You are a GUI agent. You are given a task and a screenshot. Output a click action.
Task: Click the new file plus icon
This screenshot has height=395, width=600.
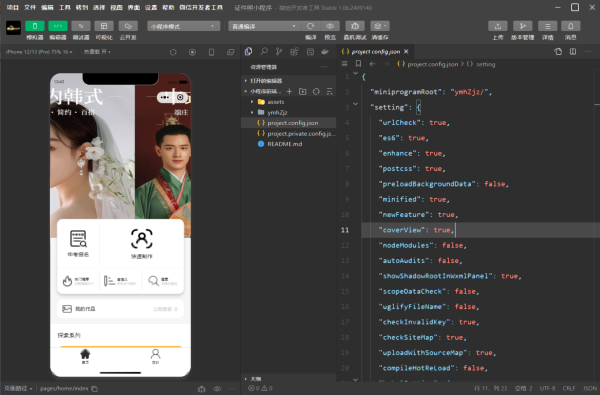tap(289, 91)
